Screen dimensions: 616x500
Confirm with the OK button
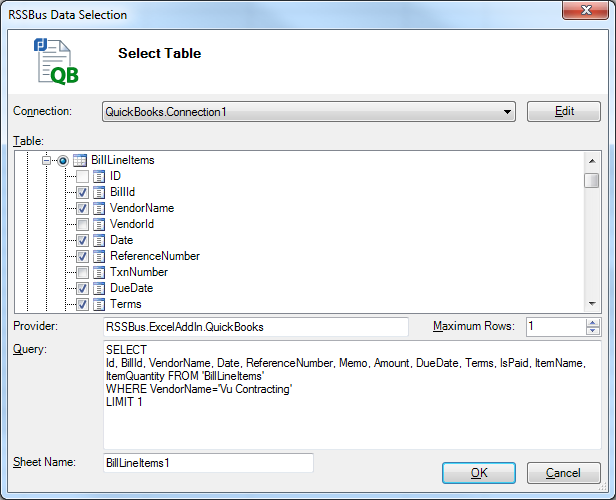pos(479,472)
